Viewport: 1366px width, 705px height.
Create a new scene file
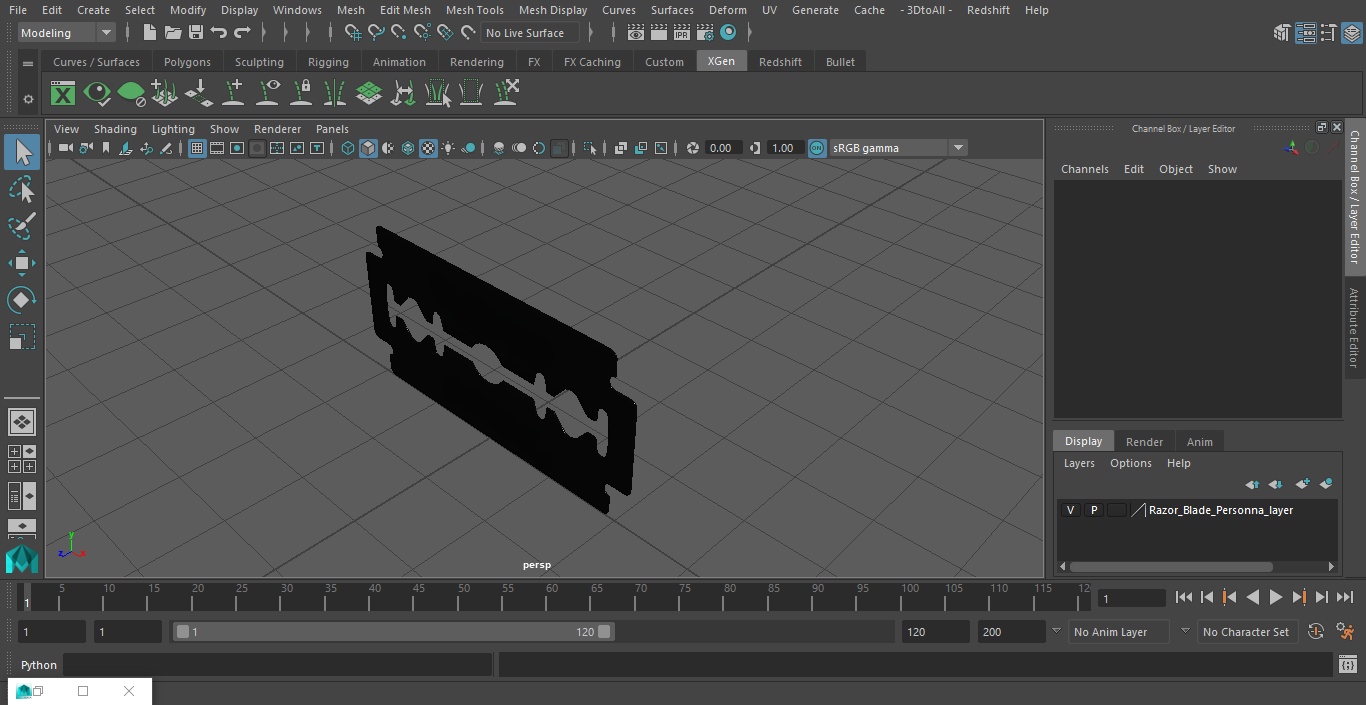[149, 33]
